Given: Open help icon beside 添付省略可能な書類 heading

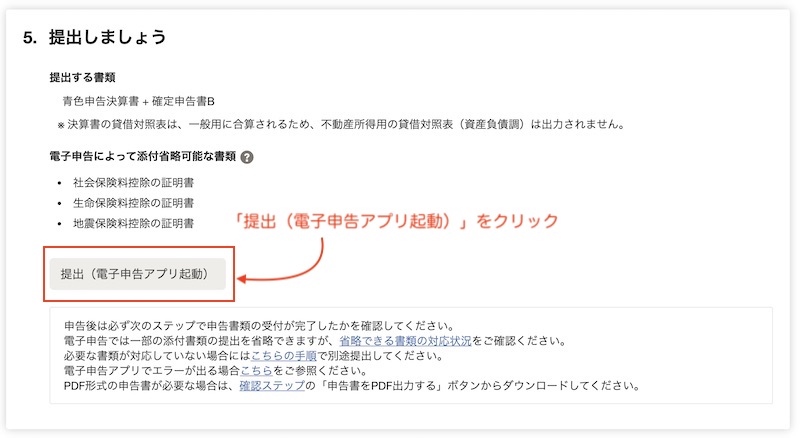Looking at the screenshot, I should pyautogui.click(x=247, y=157).
